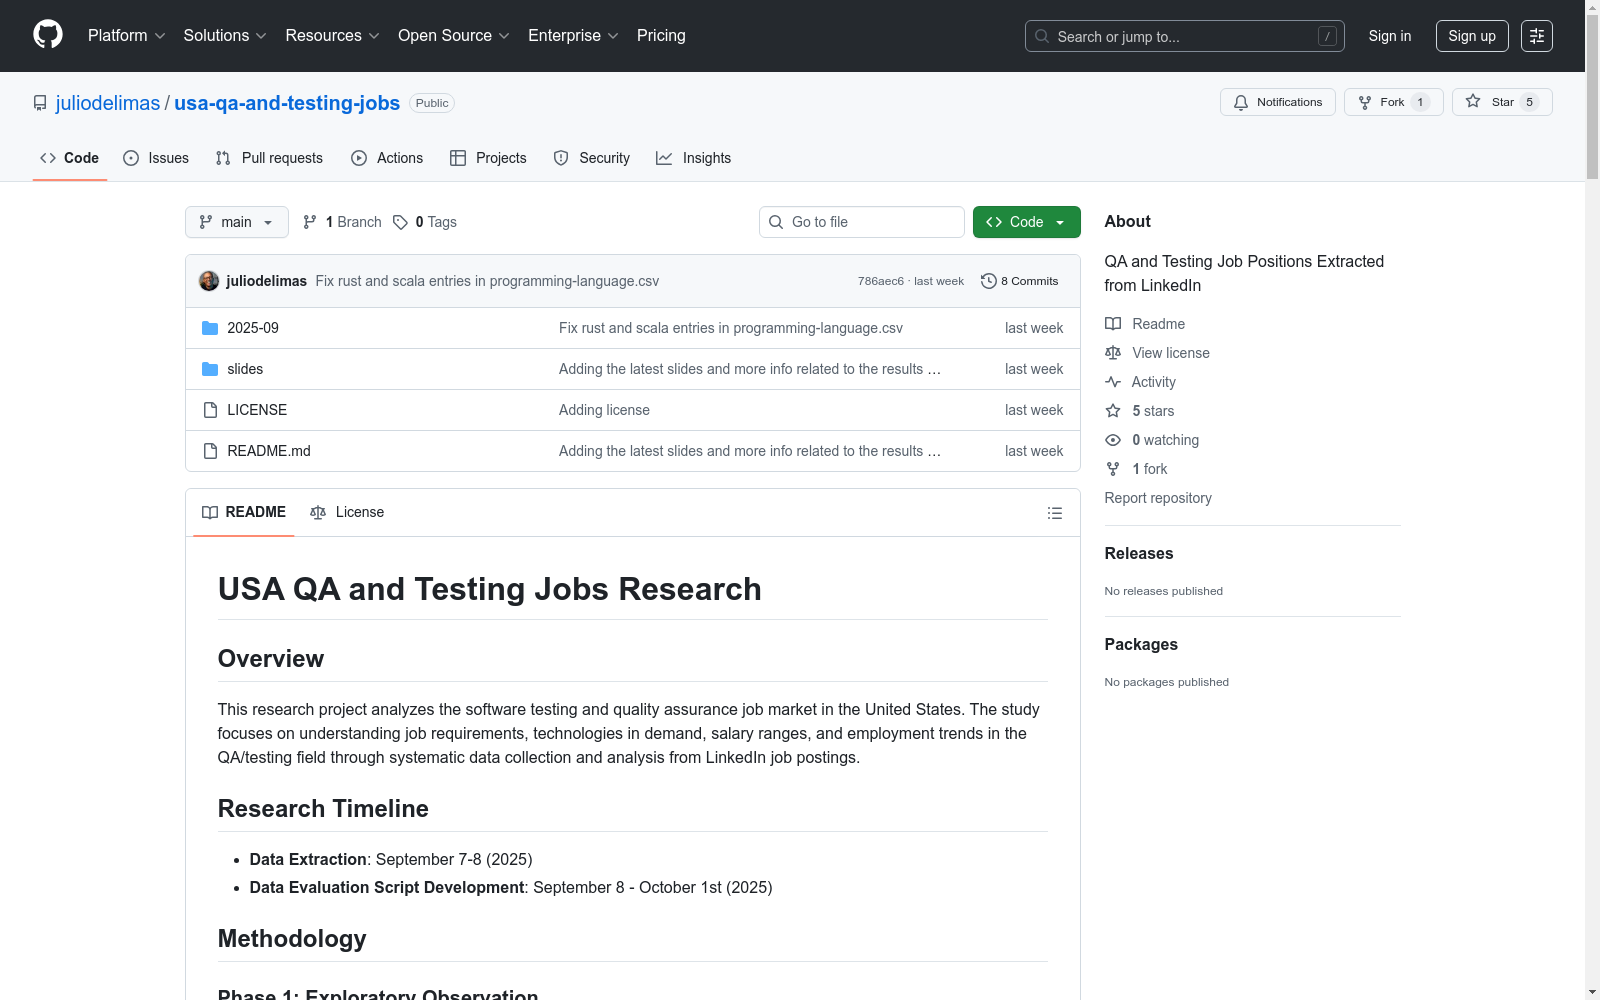1600x1000 pixels.
Task: Open the command palette icon button
Action: click(x=1537, y=36)
